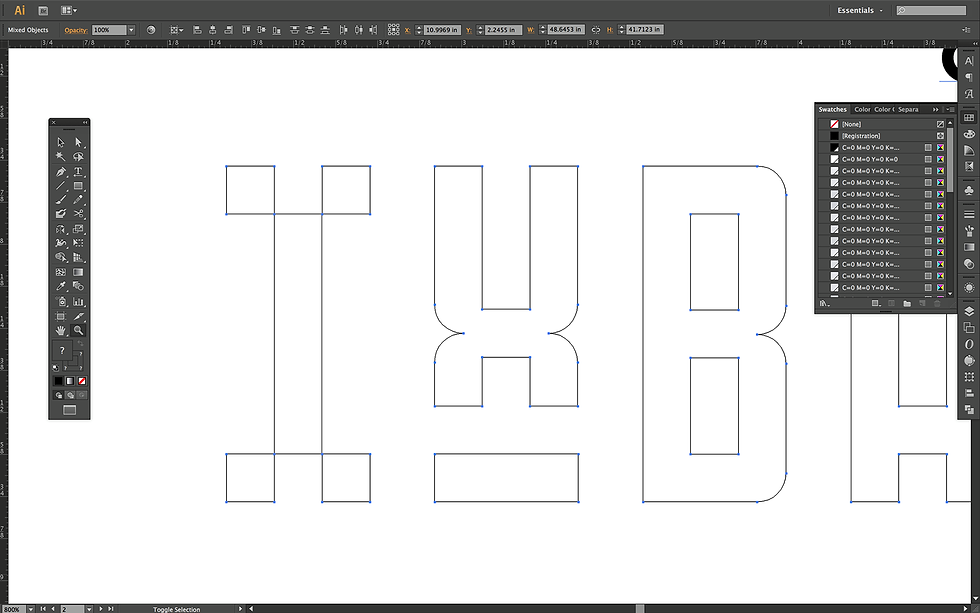This screenshot has height=613, width=980.
Task: Open the Swatches panel flyout menu
Action: pyautogui.click(x=950, y=109)
